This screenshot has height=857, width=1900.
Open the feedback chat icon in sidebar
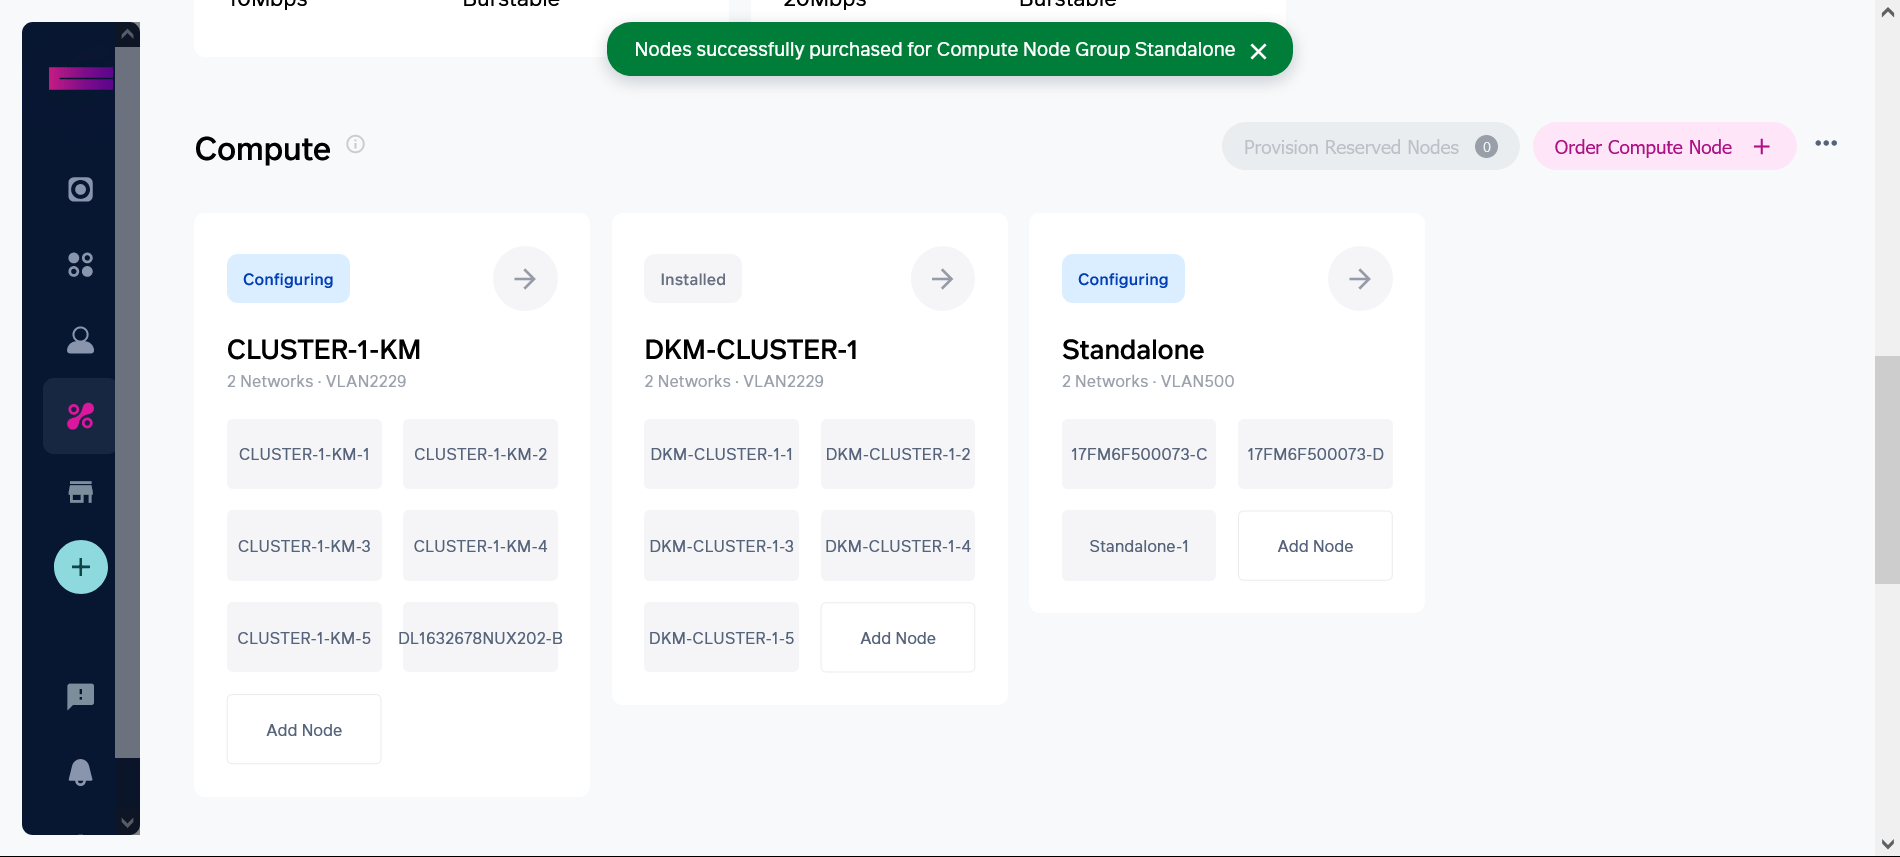pyautogui.click(x=80, y=696)
